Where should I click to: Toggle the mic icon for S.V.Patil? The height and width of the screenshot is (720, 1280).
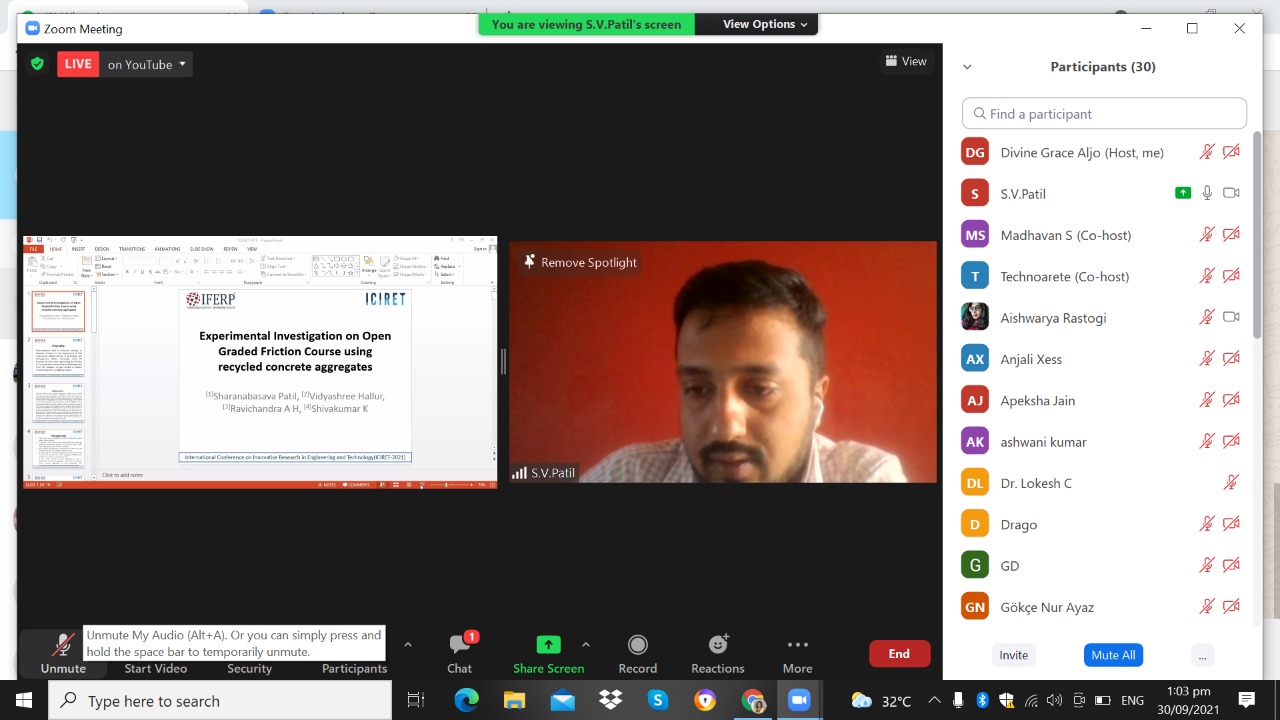point(1207,193)
